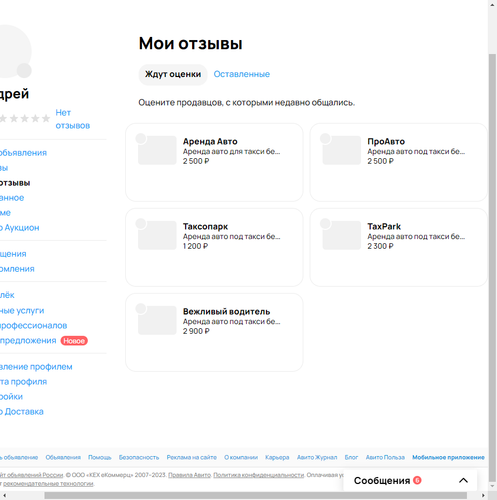Open the TaxPark seller card
The image size is (497, 500).
pos(399,247)
